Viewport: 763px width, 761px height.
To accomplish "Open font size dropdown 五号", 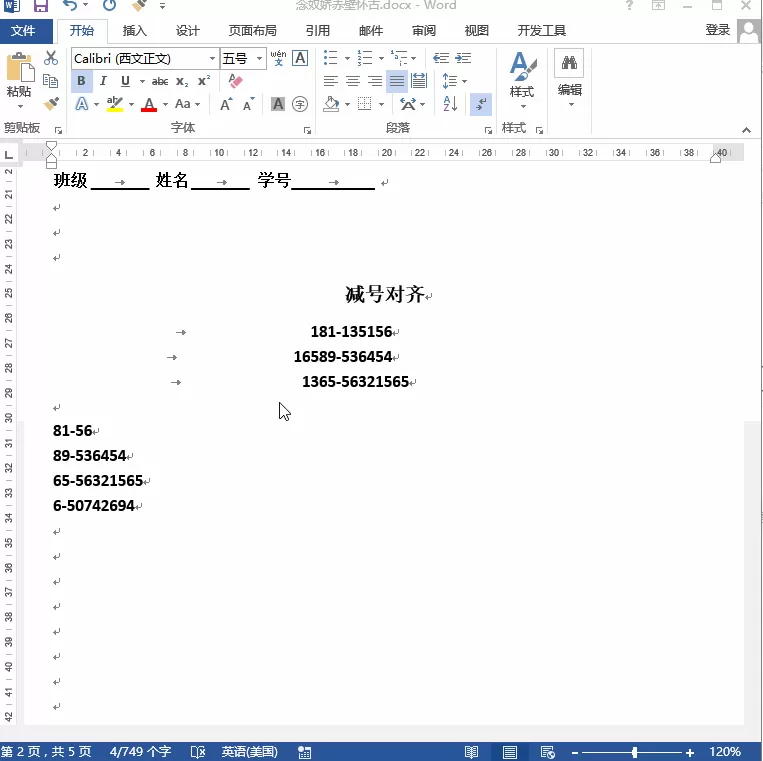I will pos(259,59).
